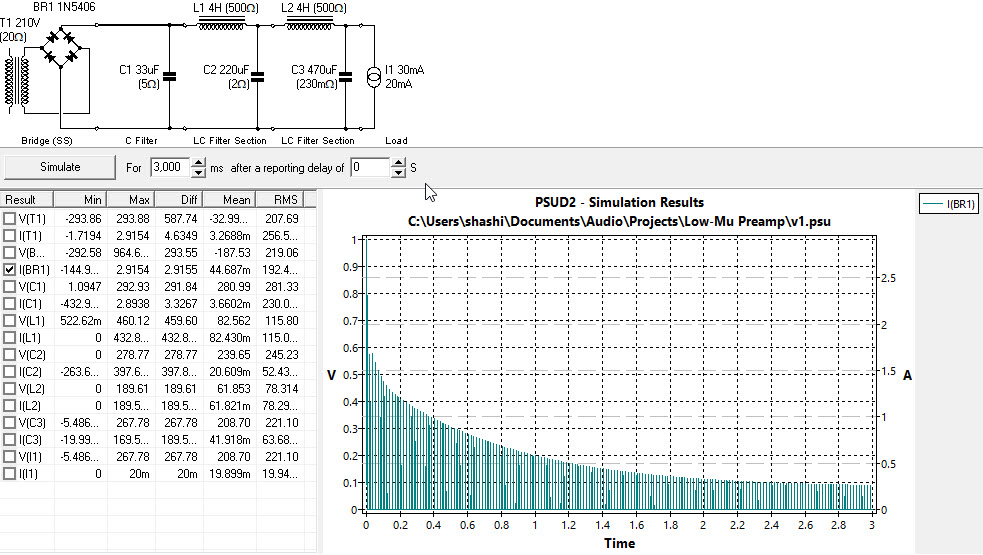
Task: Tick the V(C1) result checkbox
Action: point(9,286)
